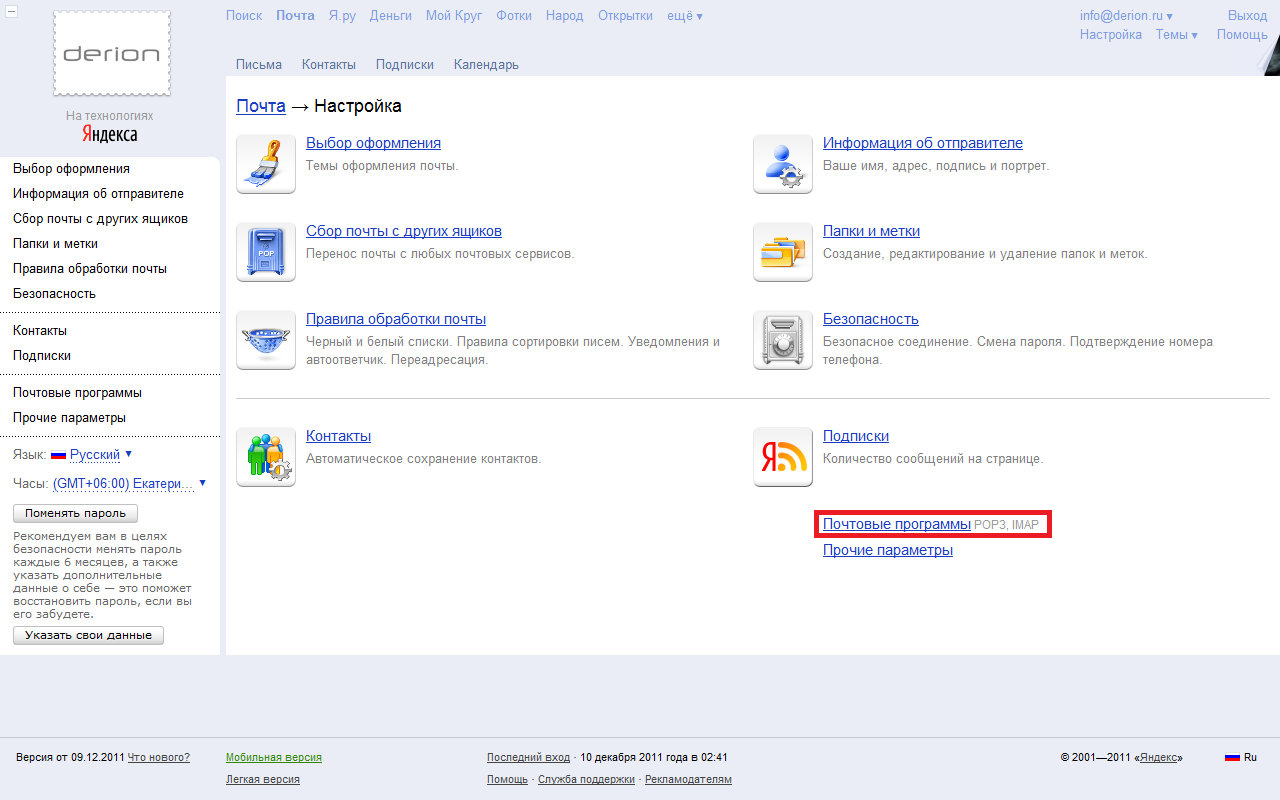Click the contacts people icon
This screenshot has height=800, width=1280.
coord(266,457)
